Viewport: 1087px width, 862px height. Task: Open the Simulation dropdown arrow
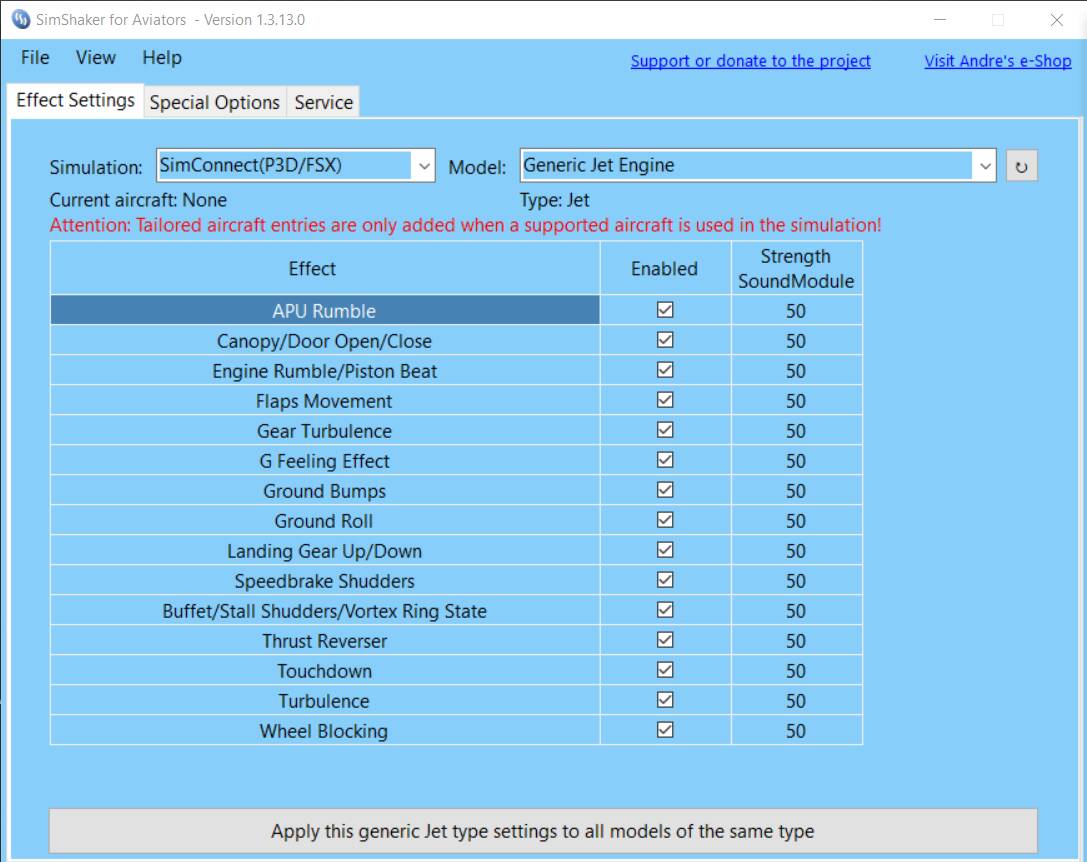click(424, 166)
